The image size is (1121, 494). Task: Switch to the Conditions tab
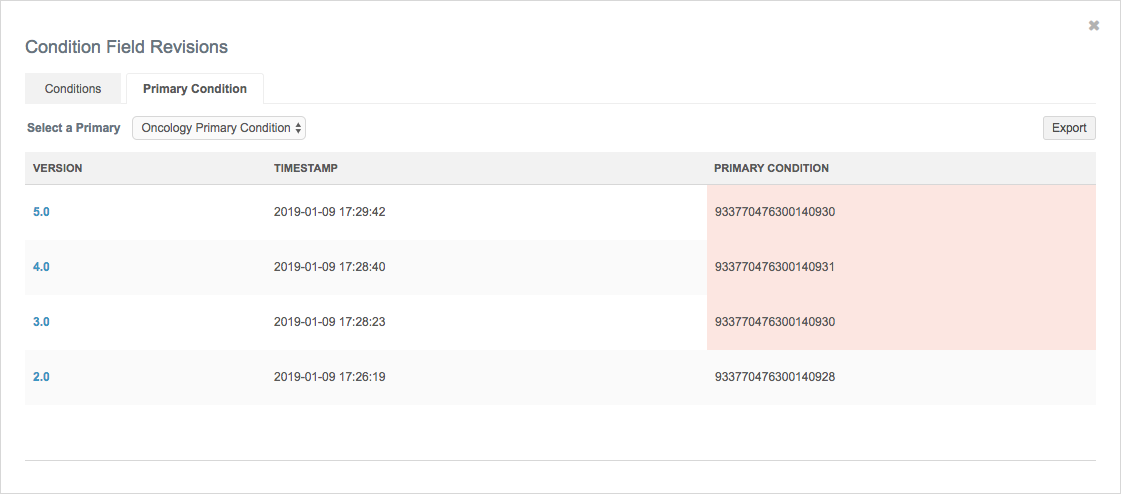(x=73, y=89)
